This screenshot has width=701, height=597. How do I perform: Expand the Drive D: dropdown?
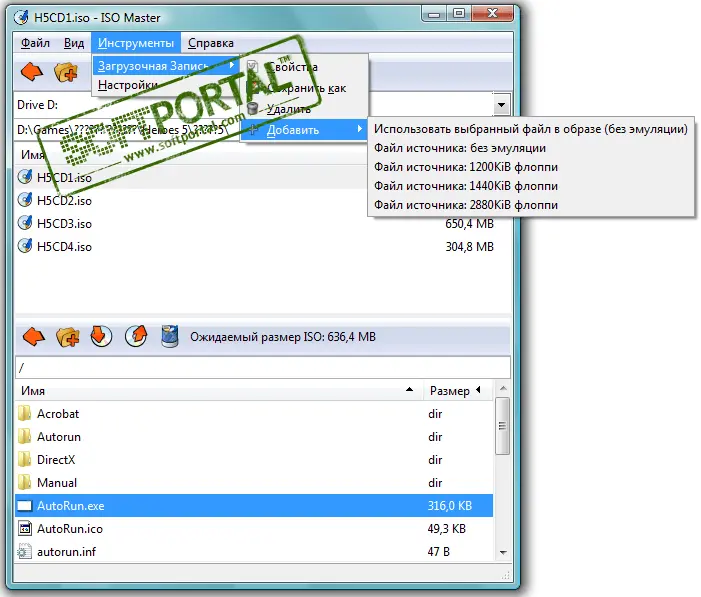500,105
